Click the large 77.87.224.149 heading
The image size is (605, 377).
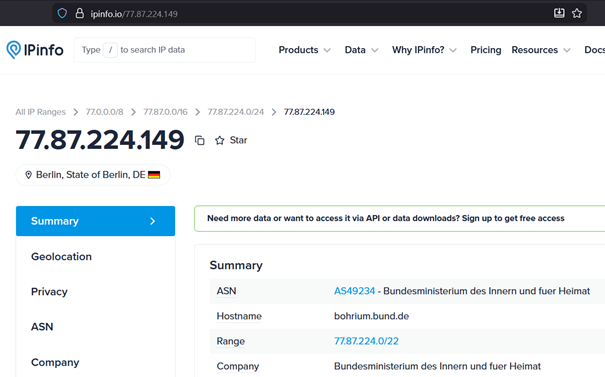click(100, 139)
